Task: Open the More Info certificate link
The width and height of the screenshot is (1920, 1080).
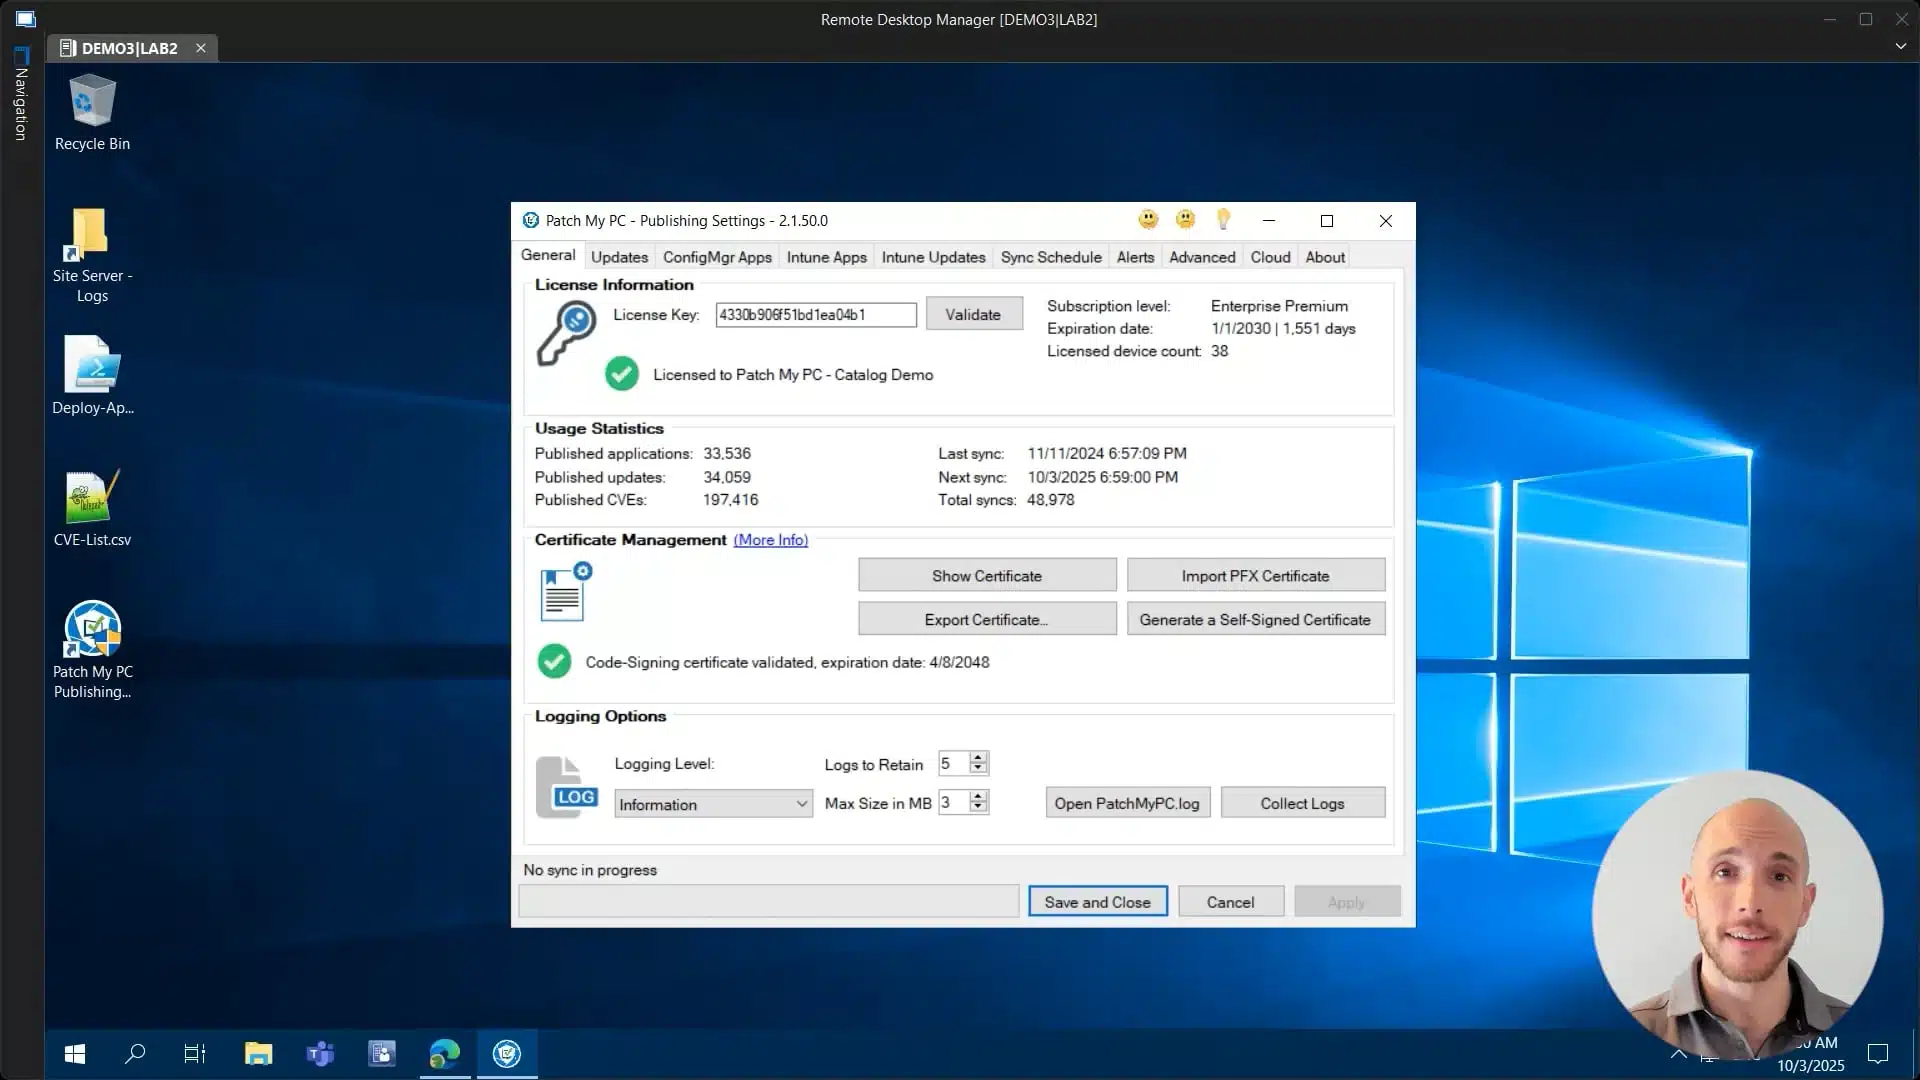Action: (770, 540)
